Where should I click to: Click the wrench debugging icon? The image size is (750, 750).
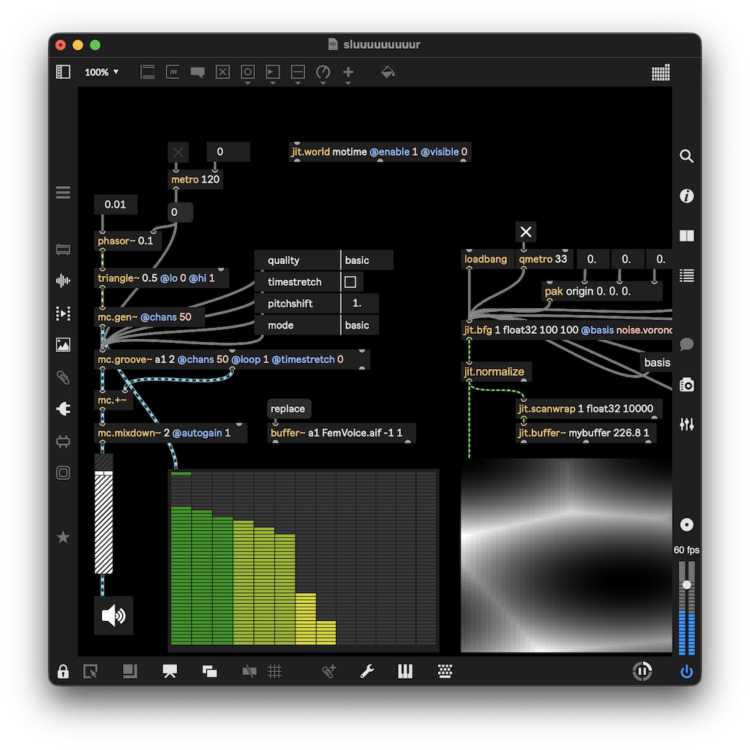pyautogui.click(x=367, y=672)
